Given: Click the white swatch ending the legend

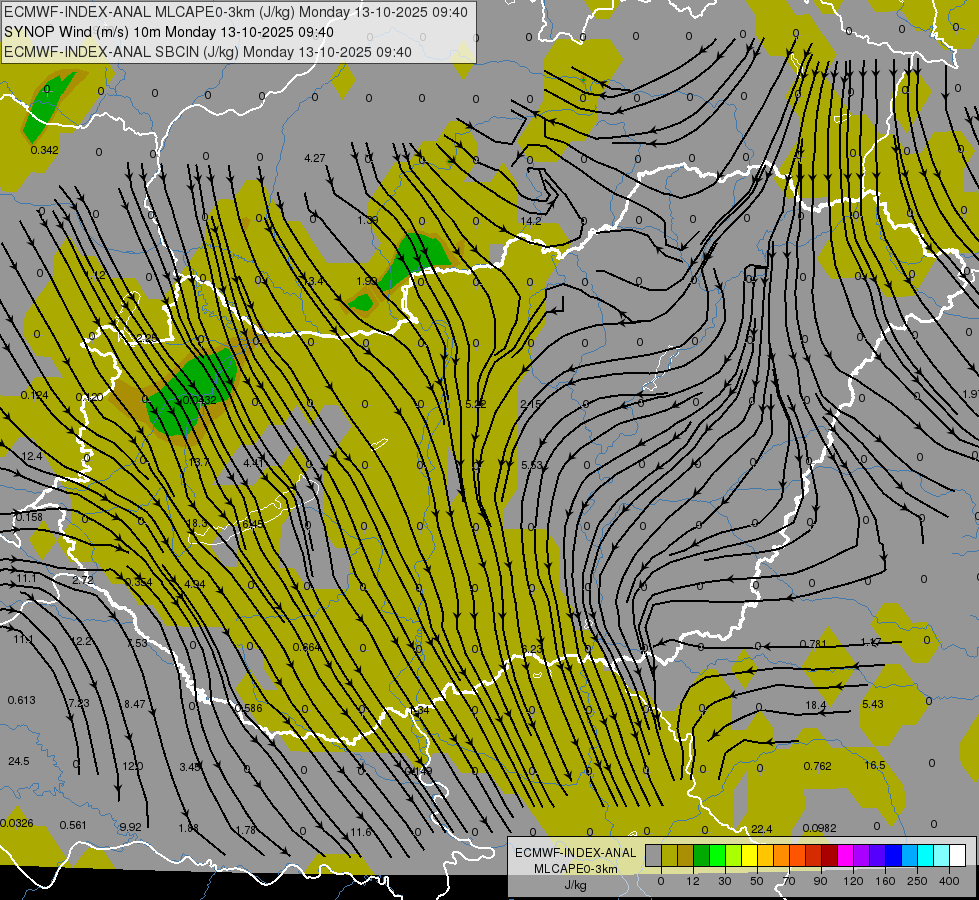Looking at the screenshot, I should click(x=957, y=856).
